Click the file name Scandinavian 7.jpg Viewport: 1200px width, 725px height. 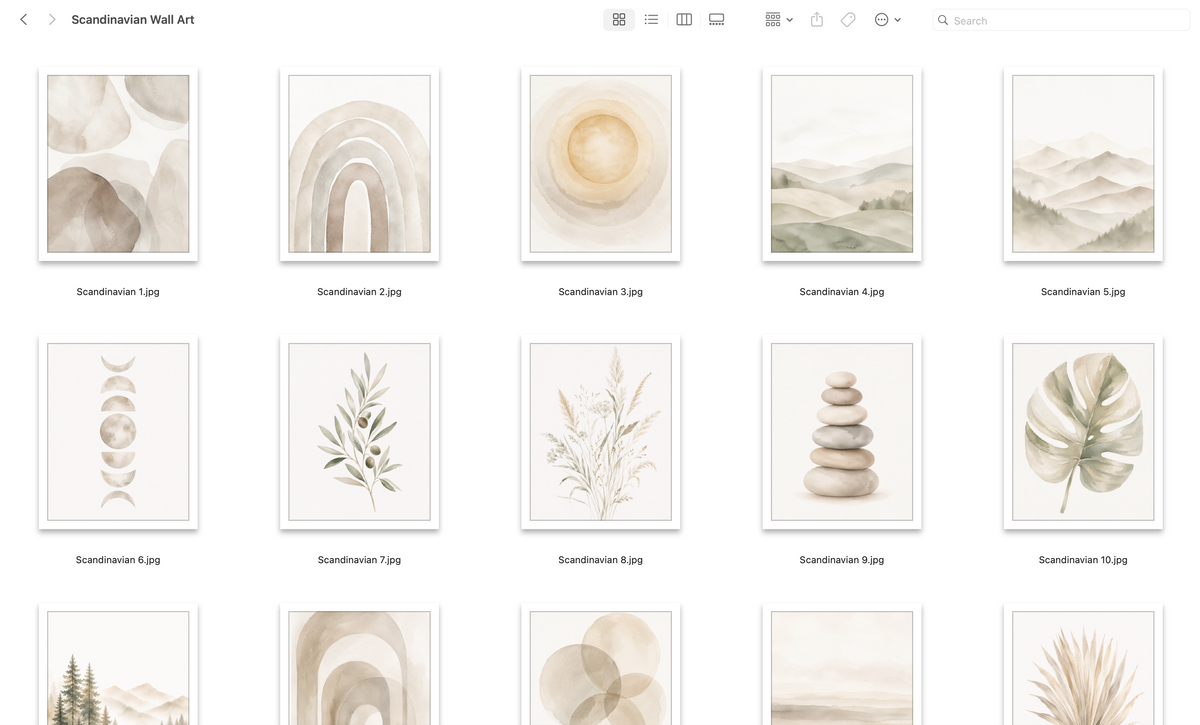click(x=359, y=560)
